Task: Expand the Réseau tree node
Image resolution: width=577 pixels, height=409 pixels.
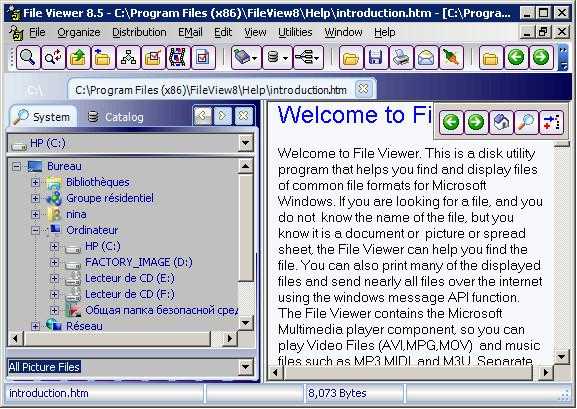Action: [x=35, y=326]
